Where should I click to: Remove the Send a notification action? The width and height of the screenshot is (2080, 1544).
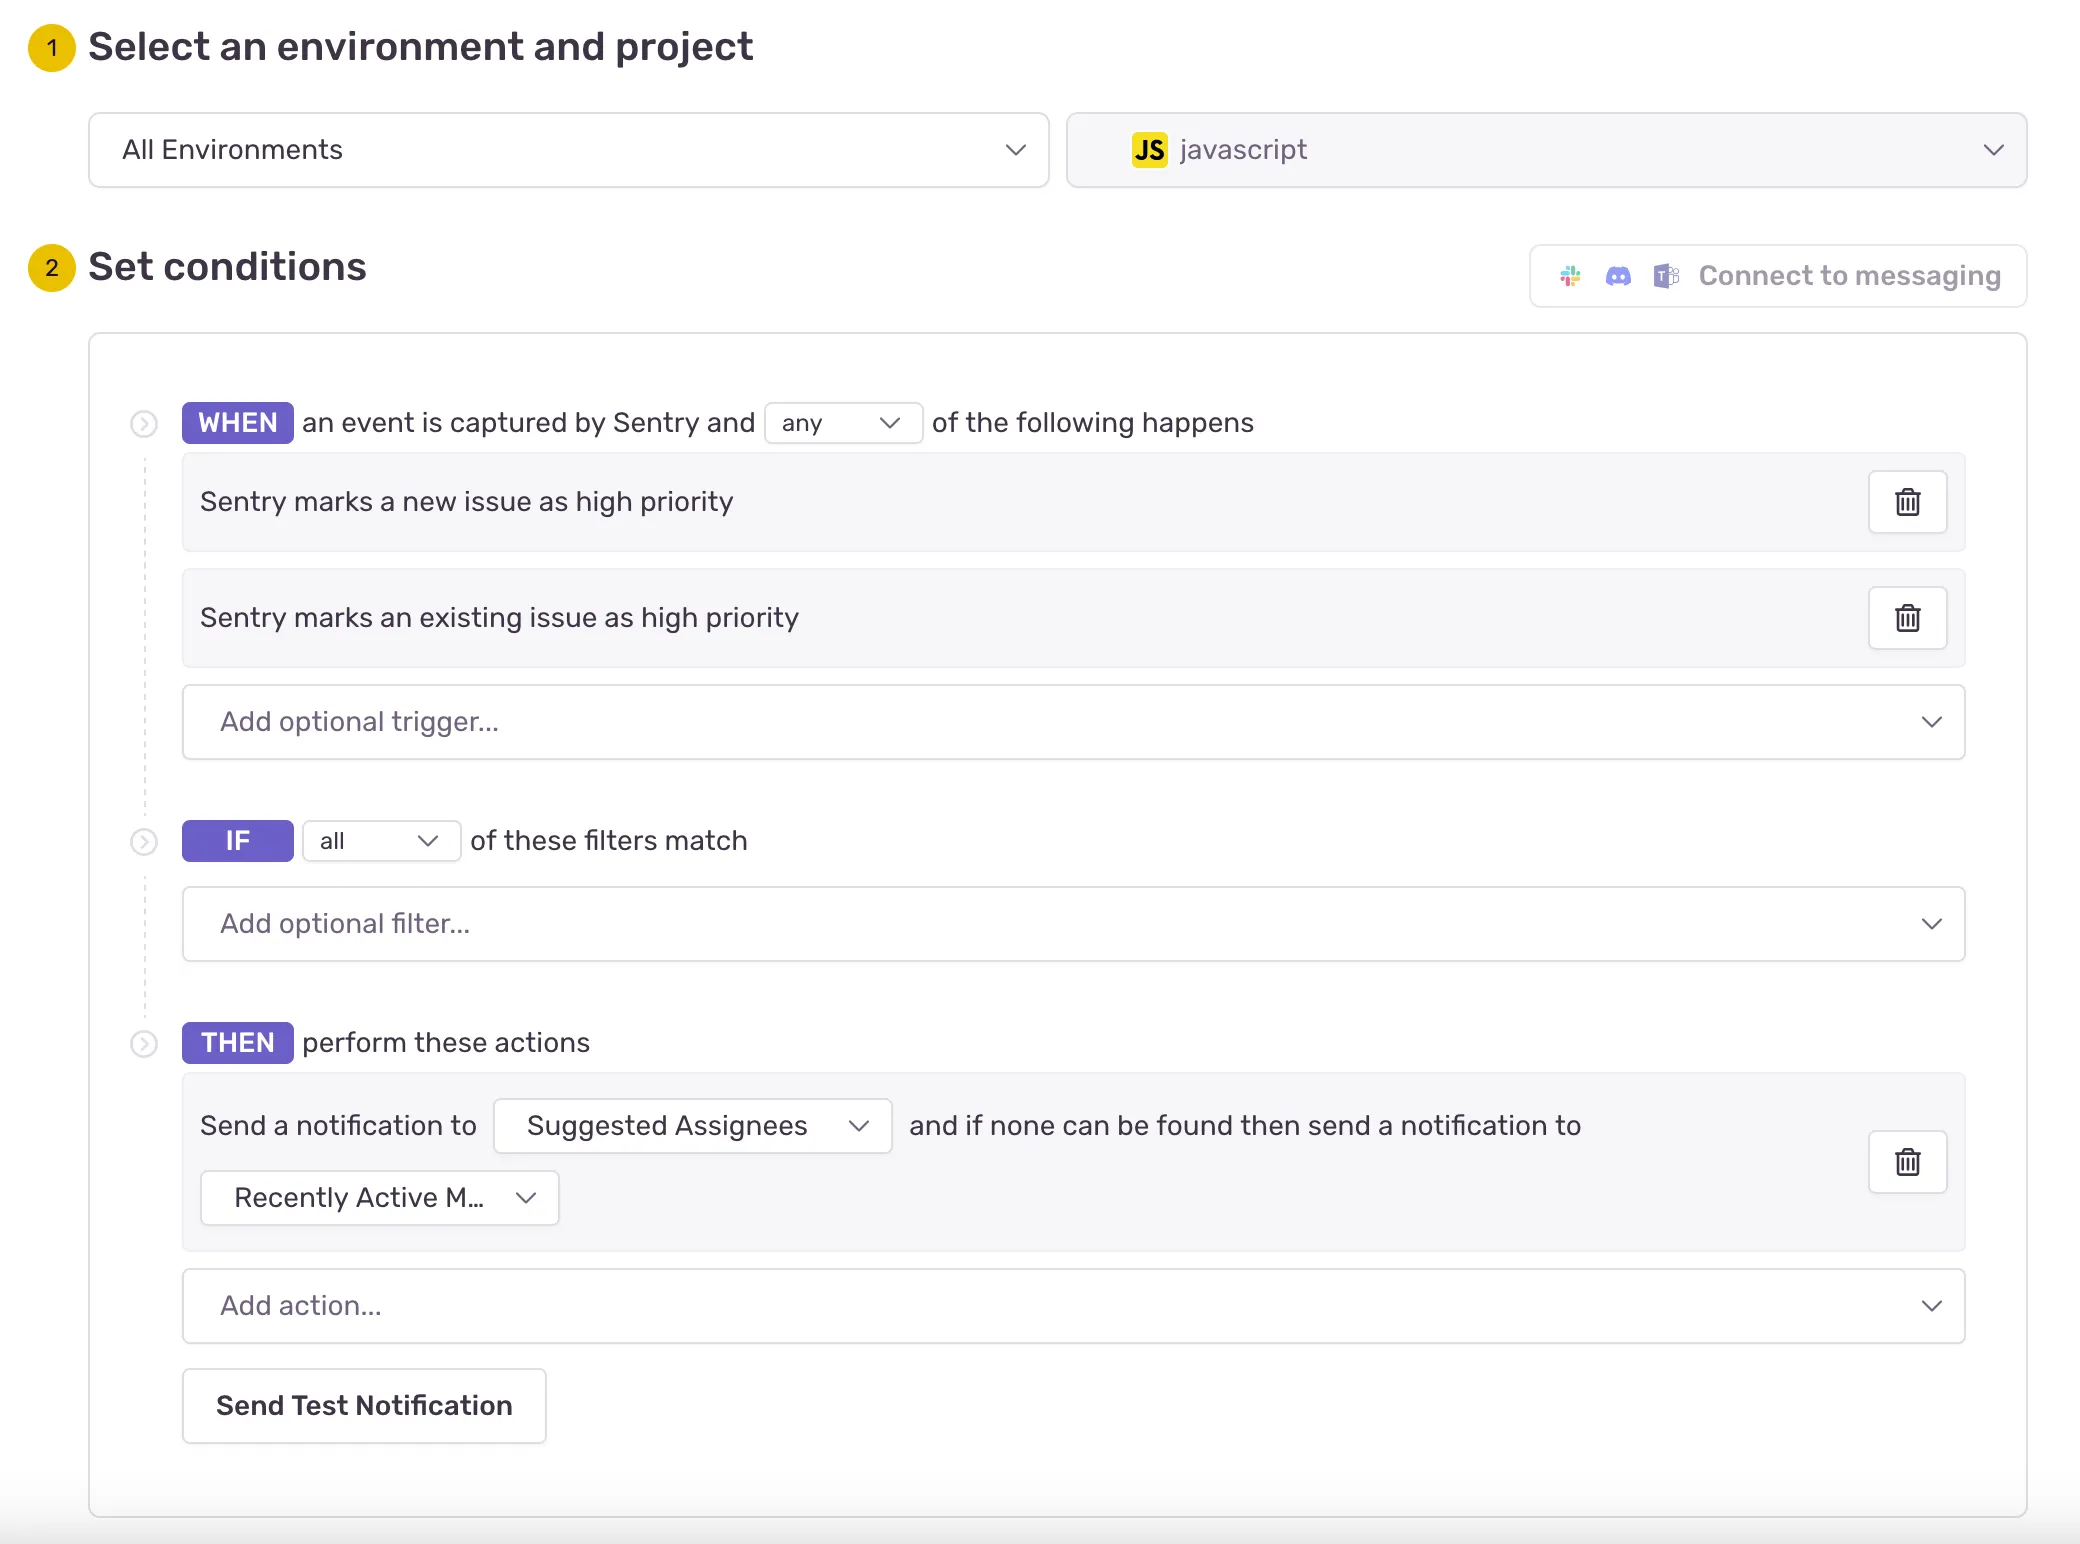coord(1907,1161)
